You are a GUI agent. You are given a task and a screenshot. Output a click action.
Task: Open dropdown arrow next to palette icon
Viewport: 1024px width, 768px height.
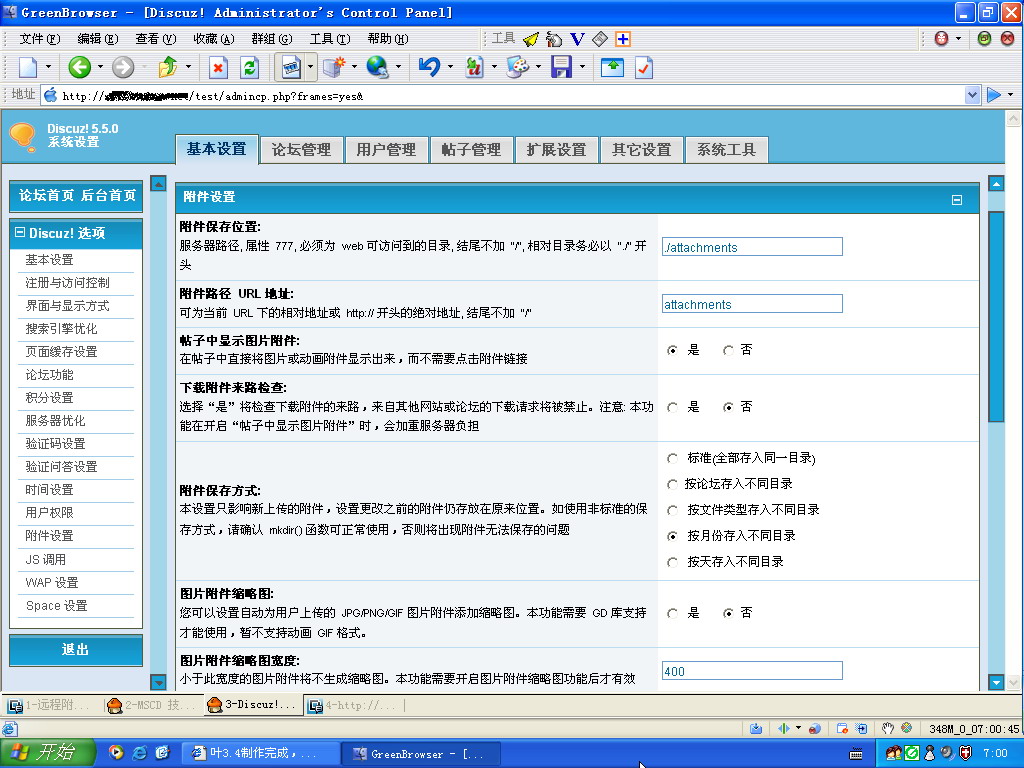538,67
